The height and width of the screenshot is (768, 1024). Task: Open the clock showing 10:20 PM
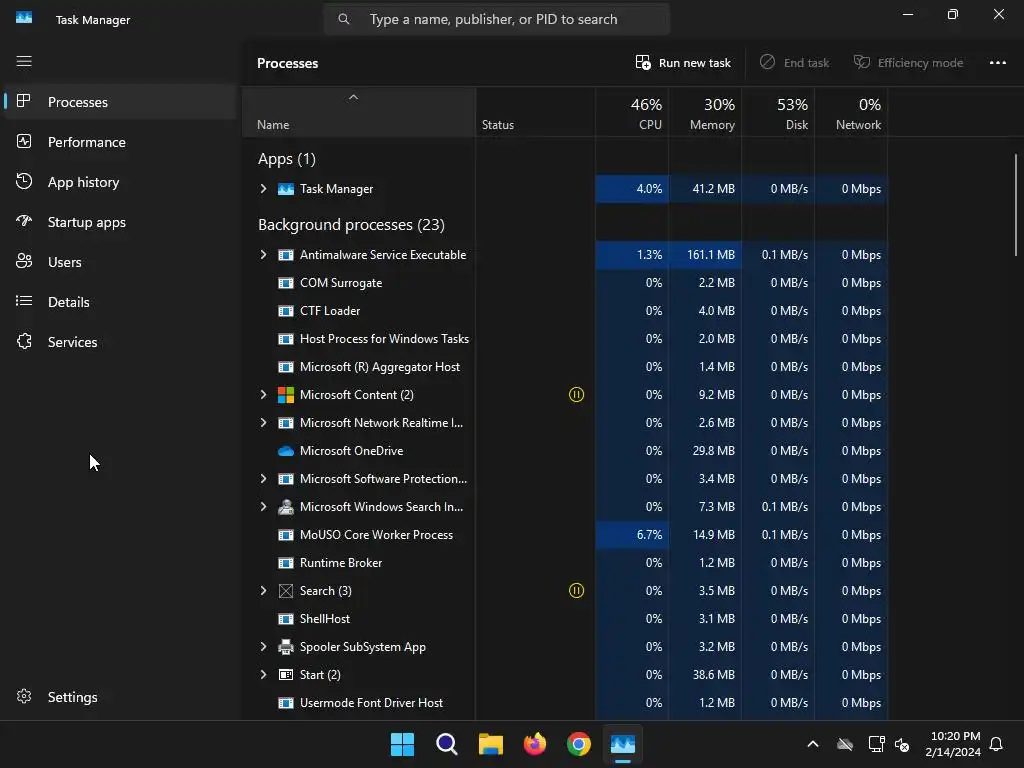953,744
